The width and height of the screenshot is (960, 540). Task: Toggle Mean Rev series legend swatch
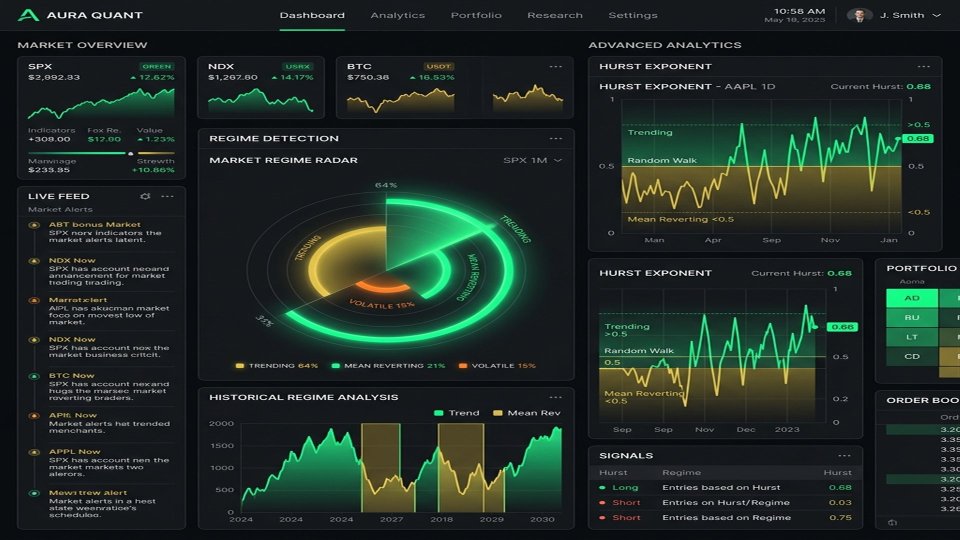click(x=498, y=413)
